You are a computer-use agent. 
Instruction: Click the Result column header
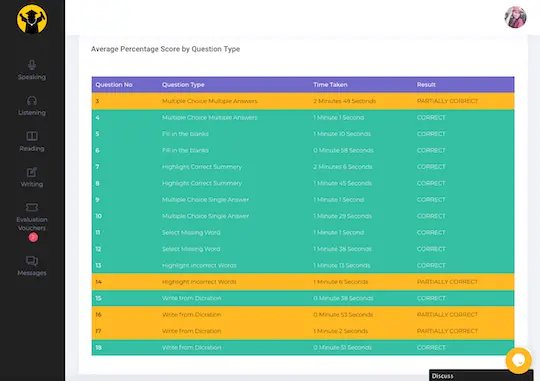[426, 84]
